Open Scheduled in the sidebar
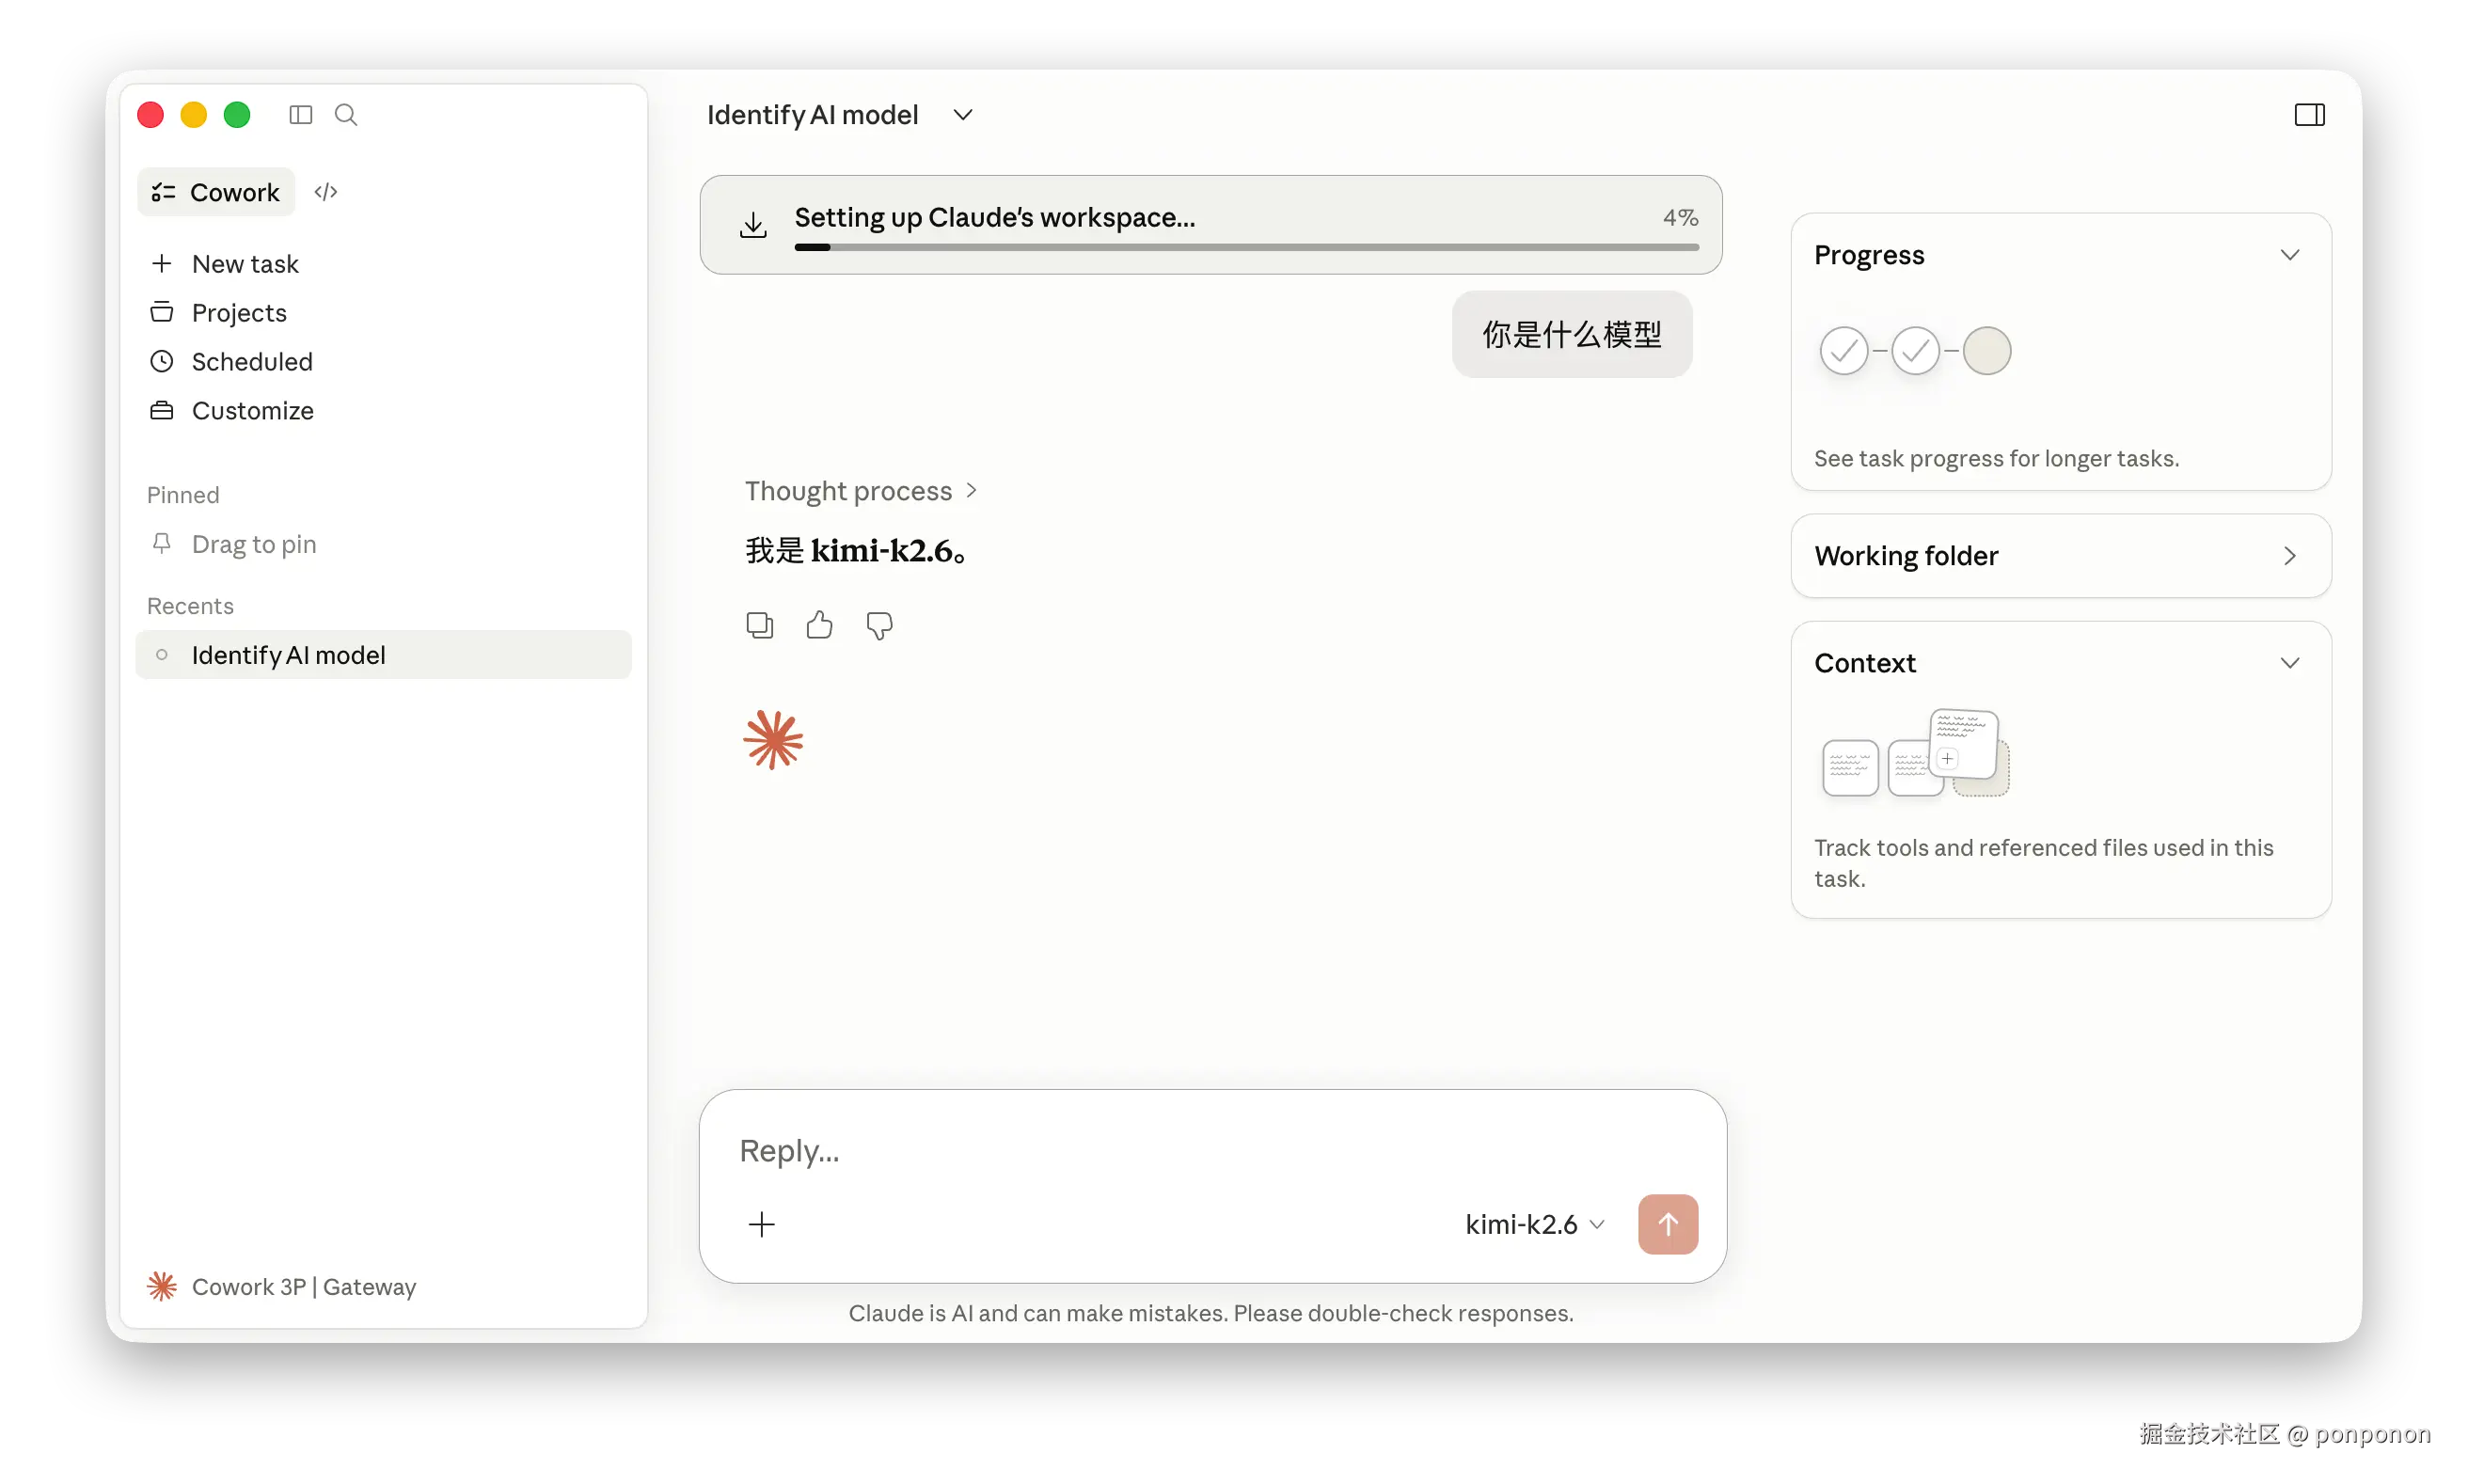 coord(252,362)
